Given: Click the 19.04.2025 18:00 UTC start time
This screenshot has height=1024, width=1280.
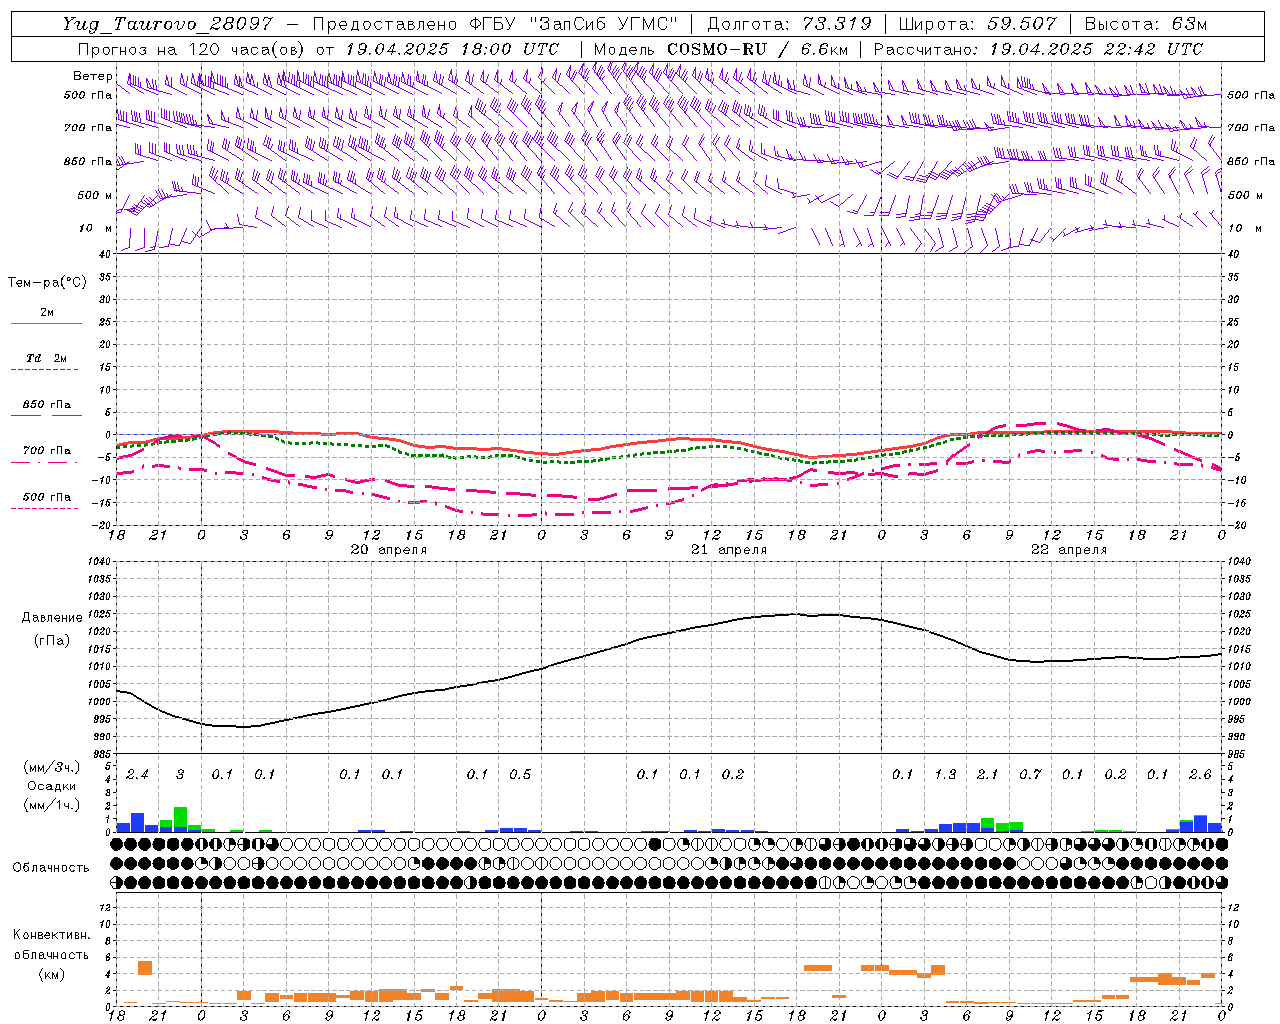Looking at the screenshot, I should tap(452, 49).
